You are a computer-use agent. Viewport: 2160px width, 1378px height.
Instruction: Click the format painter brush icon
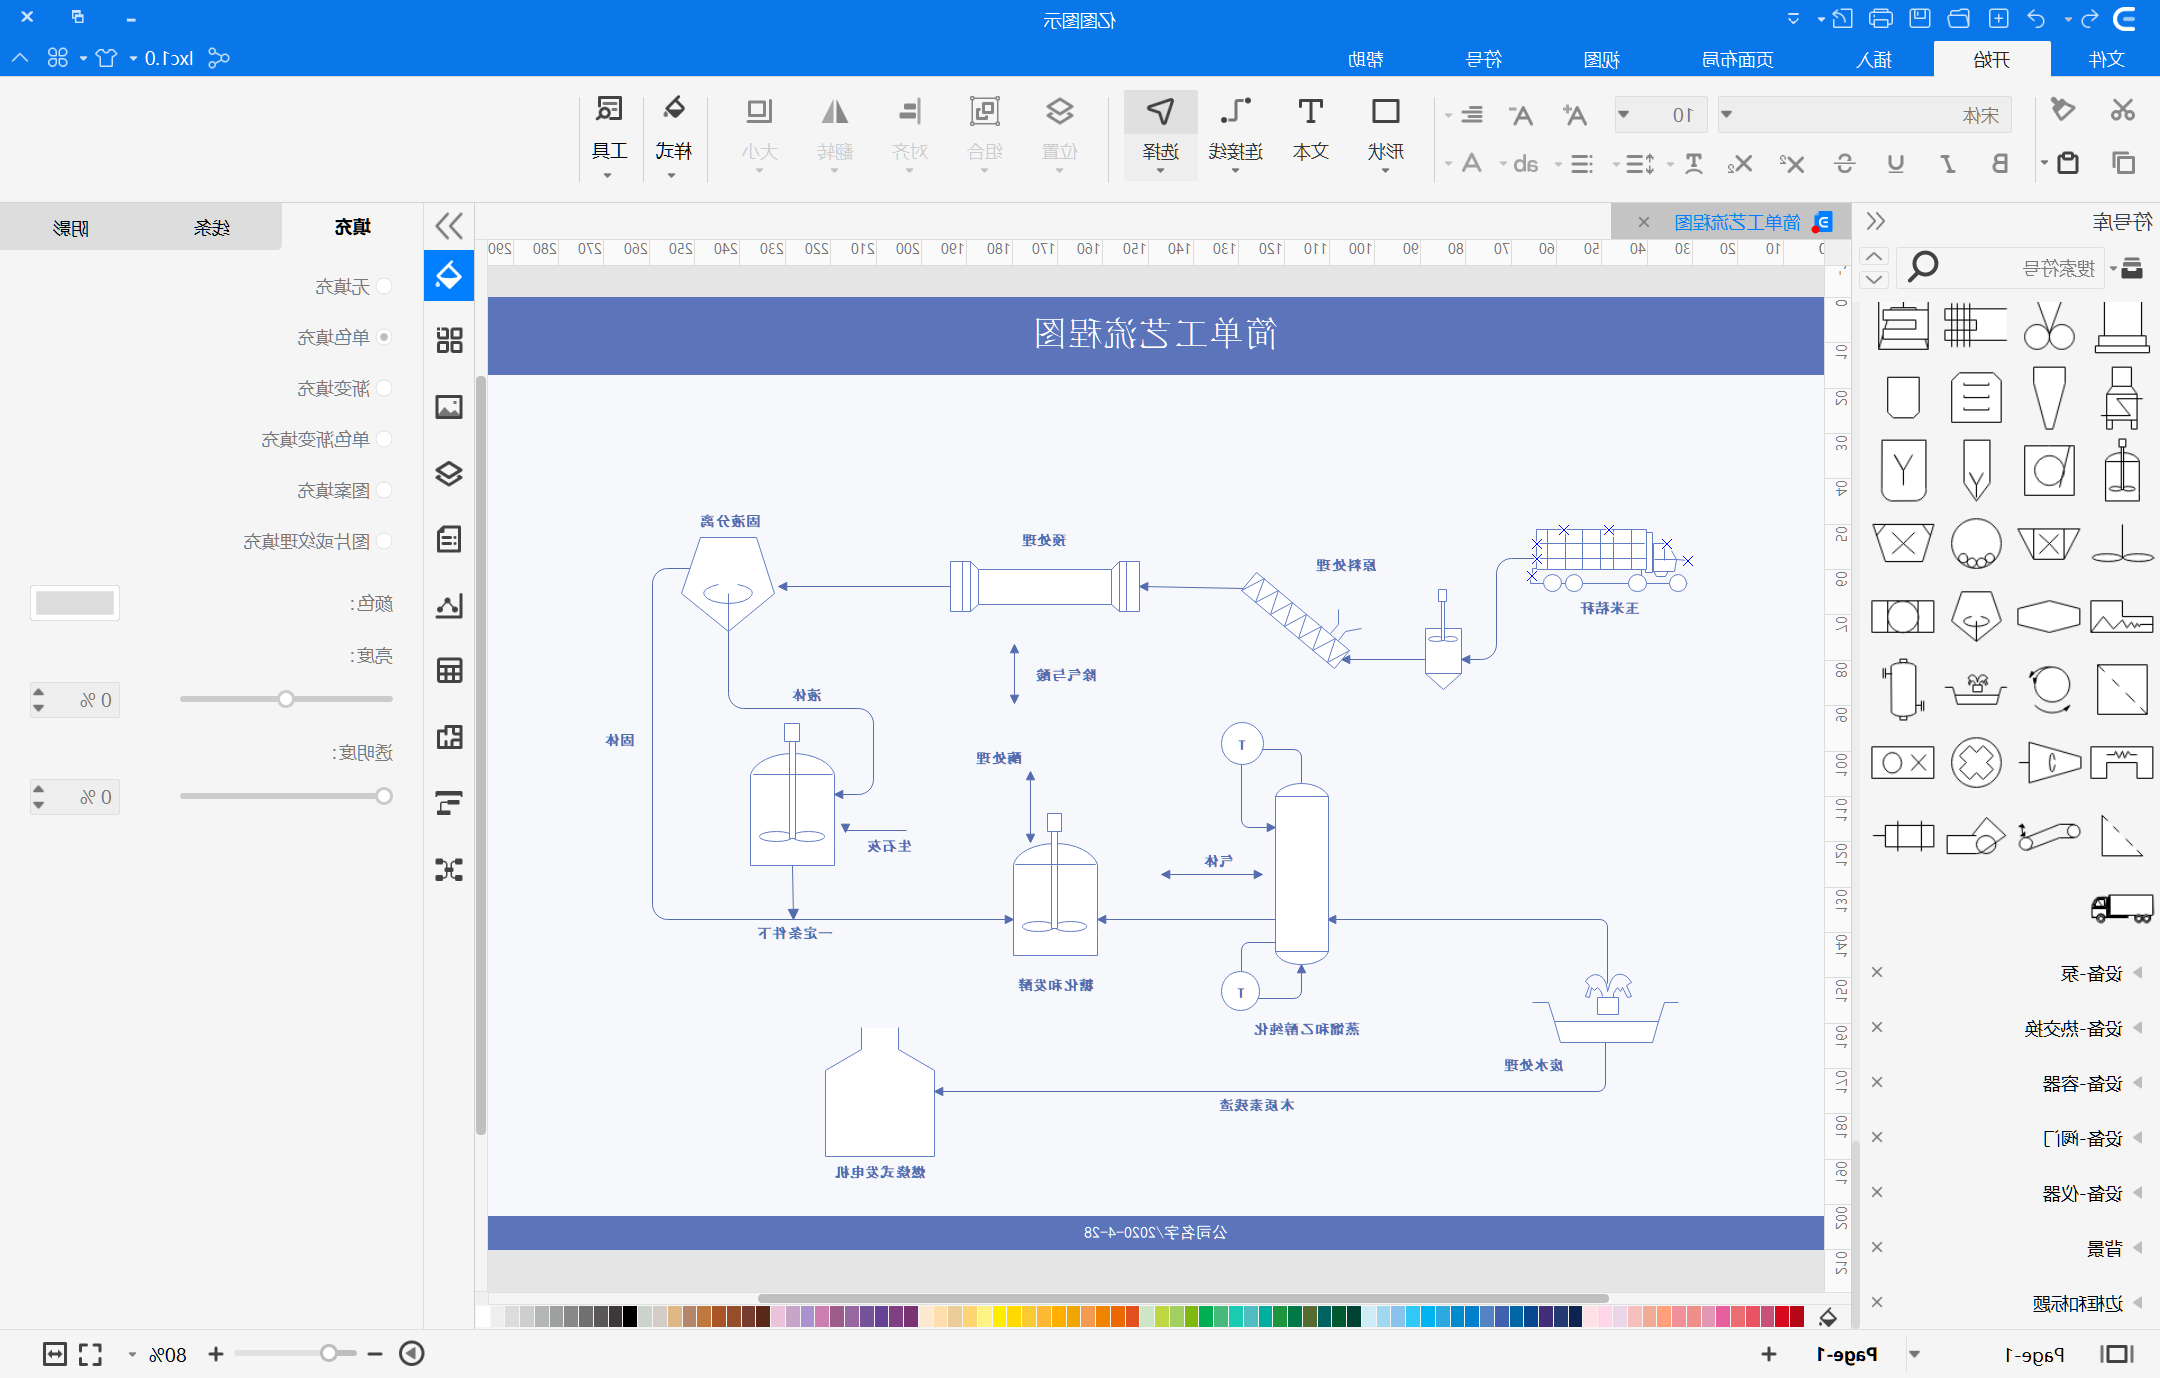pyautogui.click(x=2063, y=110)
